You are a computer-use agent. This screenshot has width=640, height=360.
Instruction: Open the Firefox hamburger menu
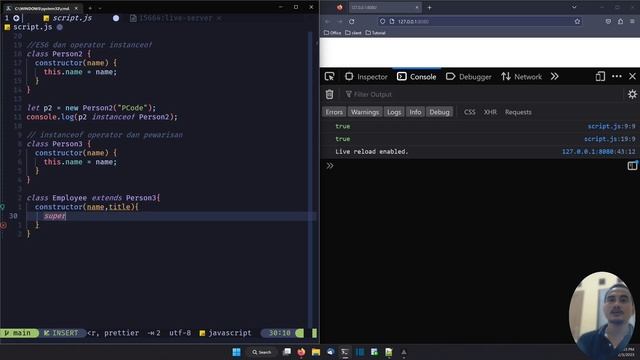[x=632, y=21]
